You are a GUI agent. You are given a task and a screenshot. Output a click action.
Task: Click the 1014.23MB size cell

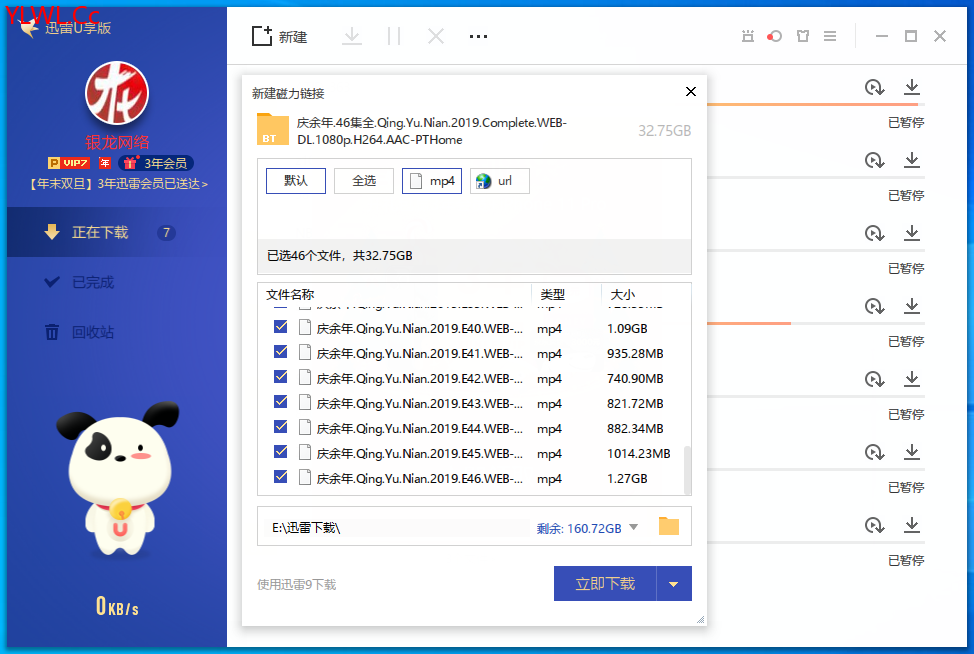[x=639, y=453]
